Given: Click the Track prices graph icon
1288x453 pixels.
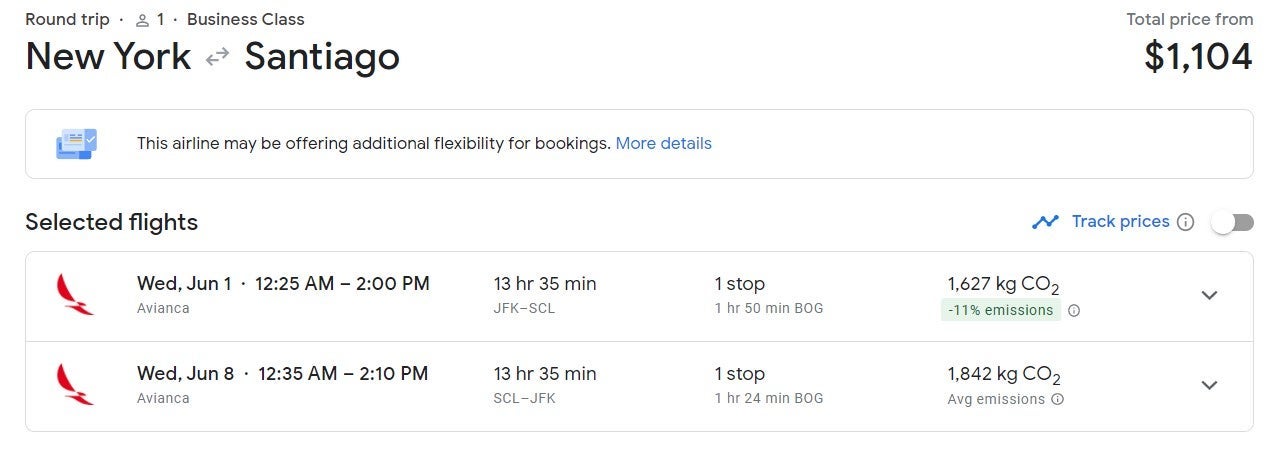Looking at the screenshot, I should [x=1045, y=222].
